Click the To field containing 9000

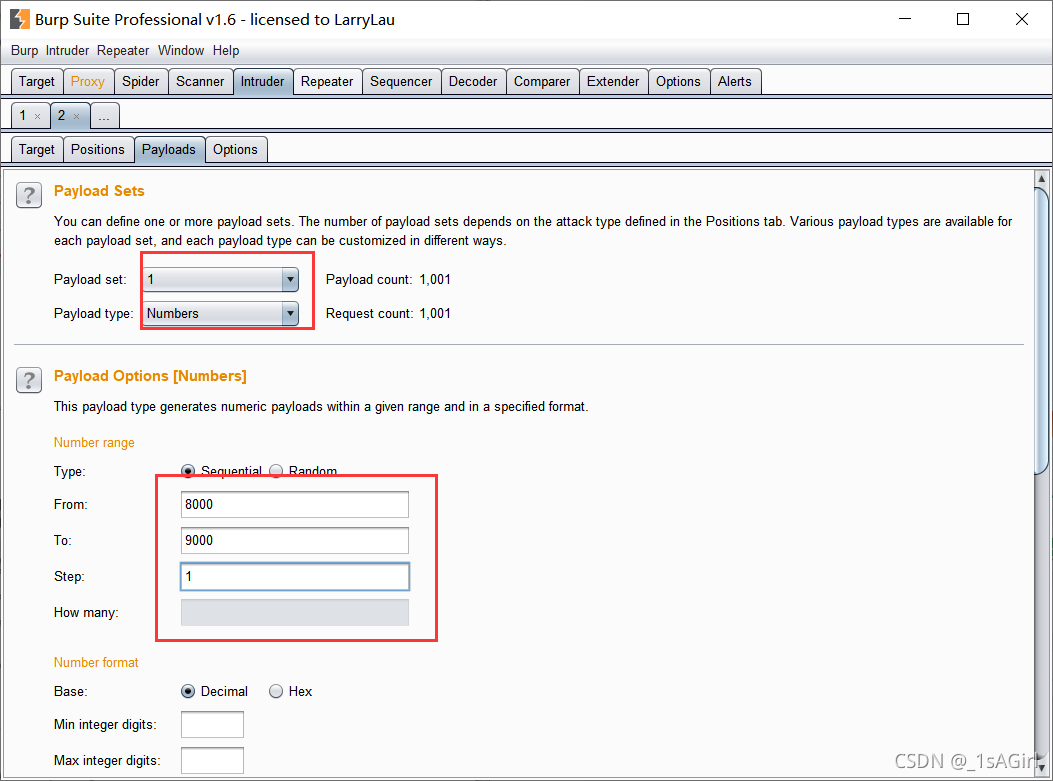point(295,541)
